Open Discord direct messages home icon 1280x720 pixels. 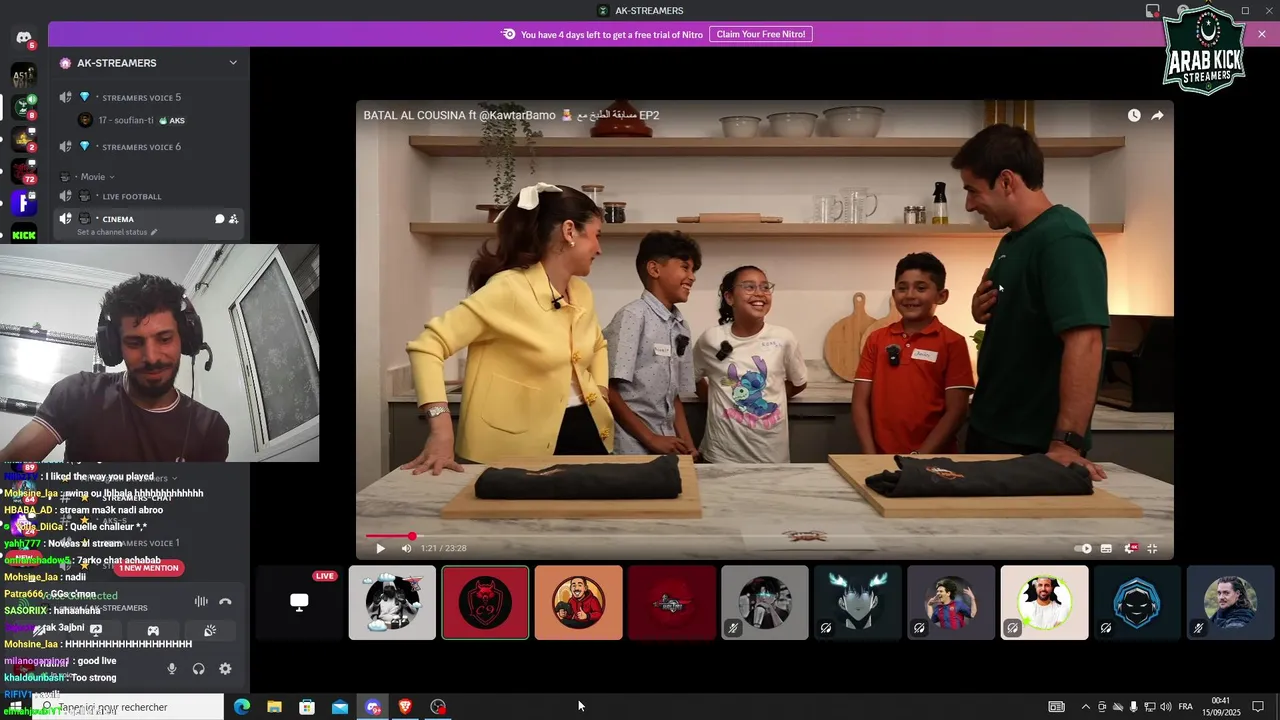click(x=24, y=38)
